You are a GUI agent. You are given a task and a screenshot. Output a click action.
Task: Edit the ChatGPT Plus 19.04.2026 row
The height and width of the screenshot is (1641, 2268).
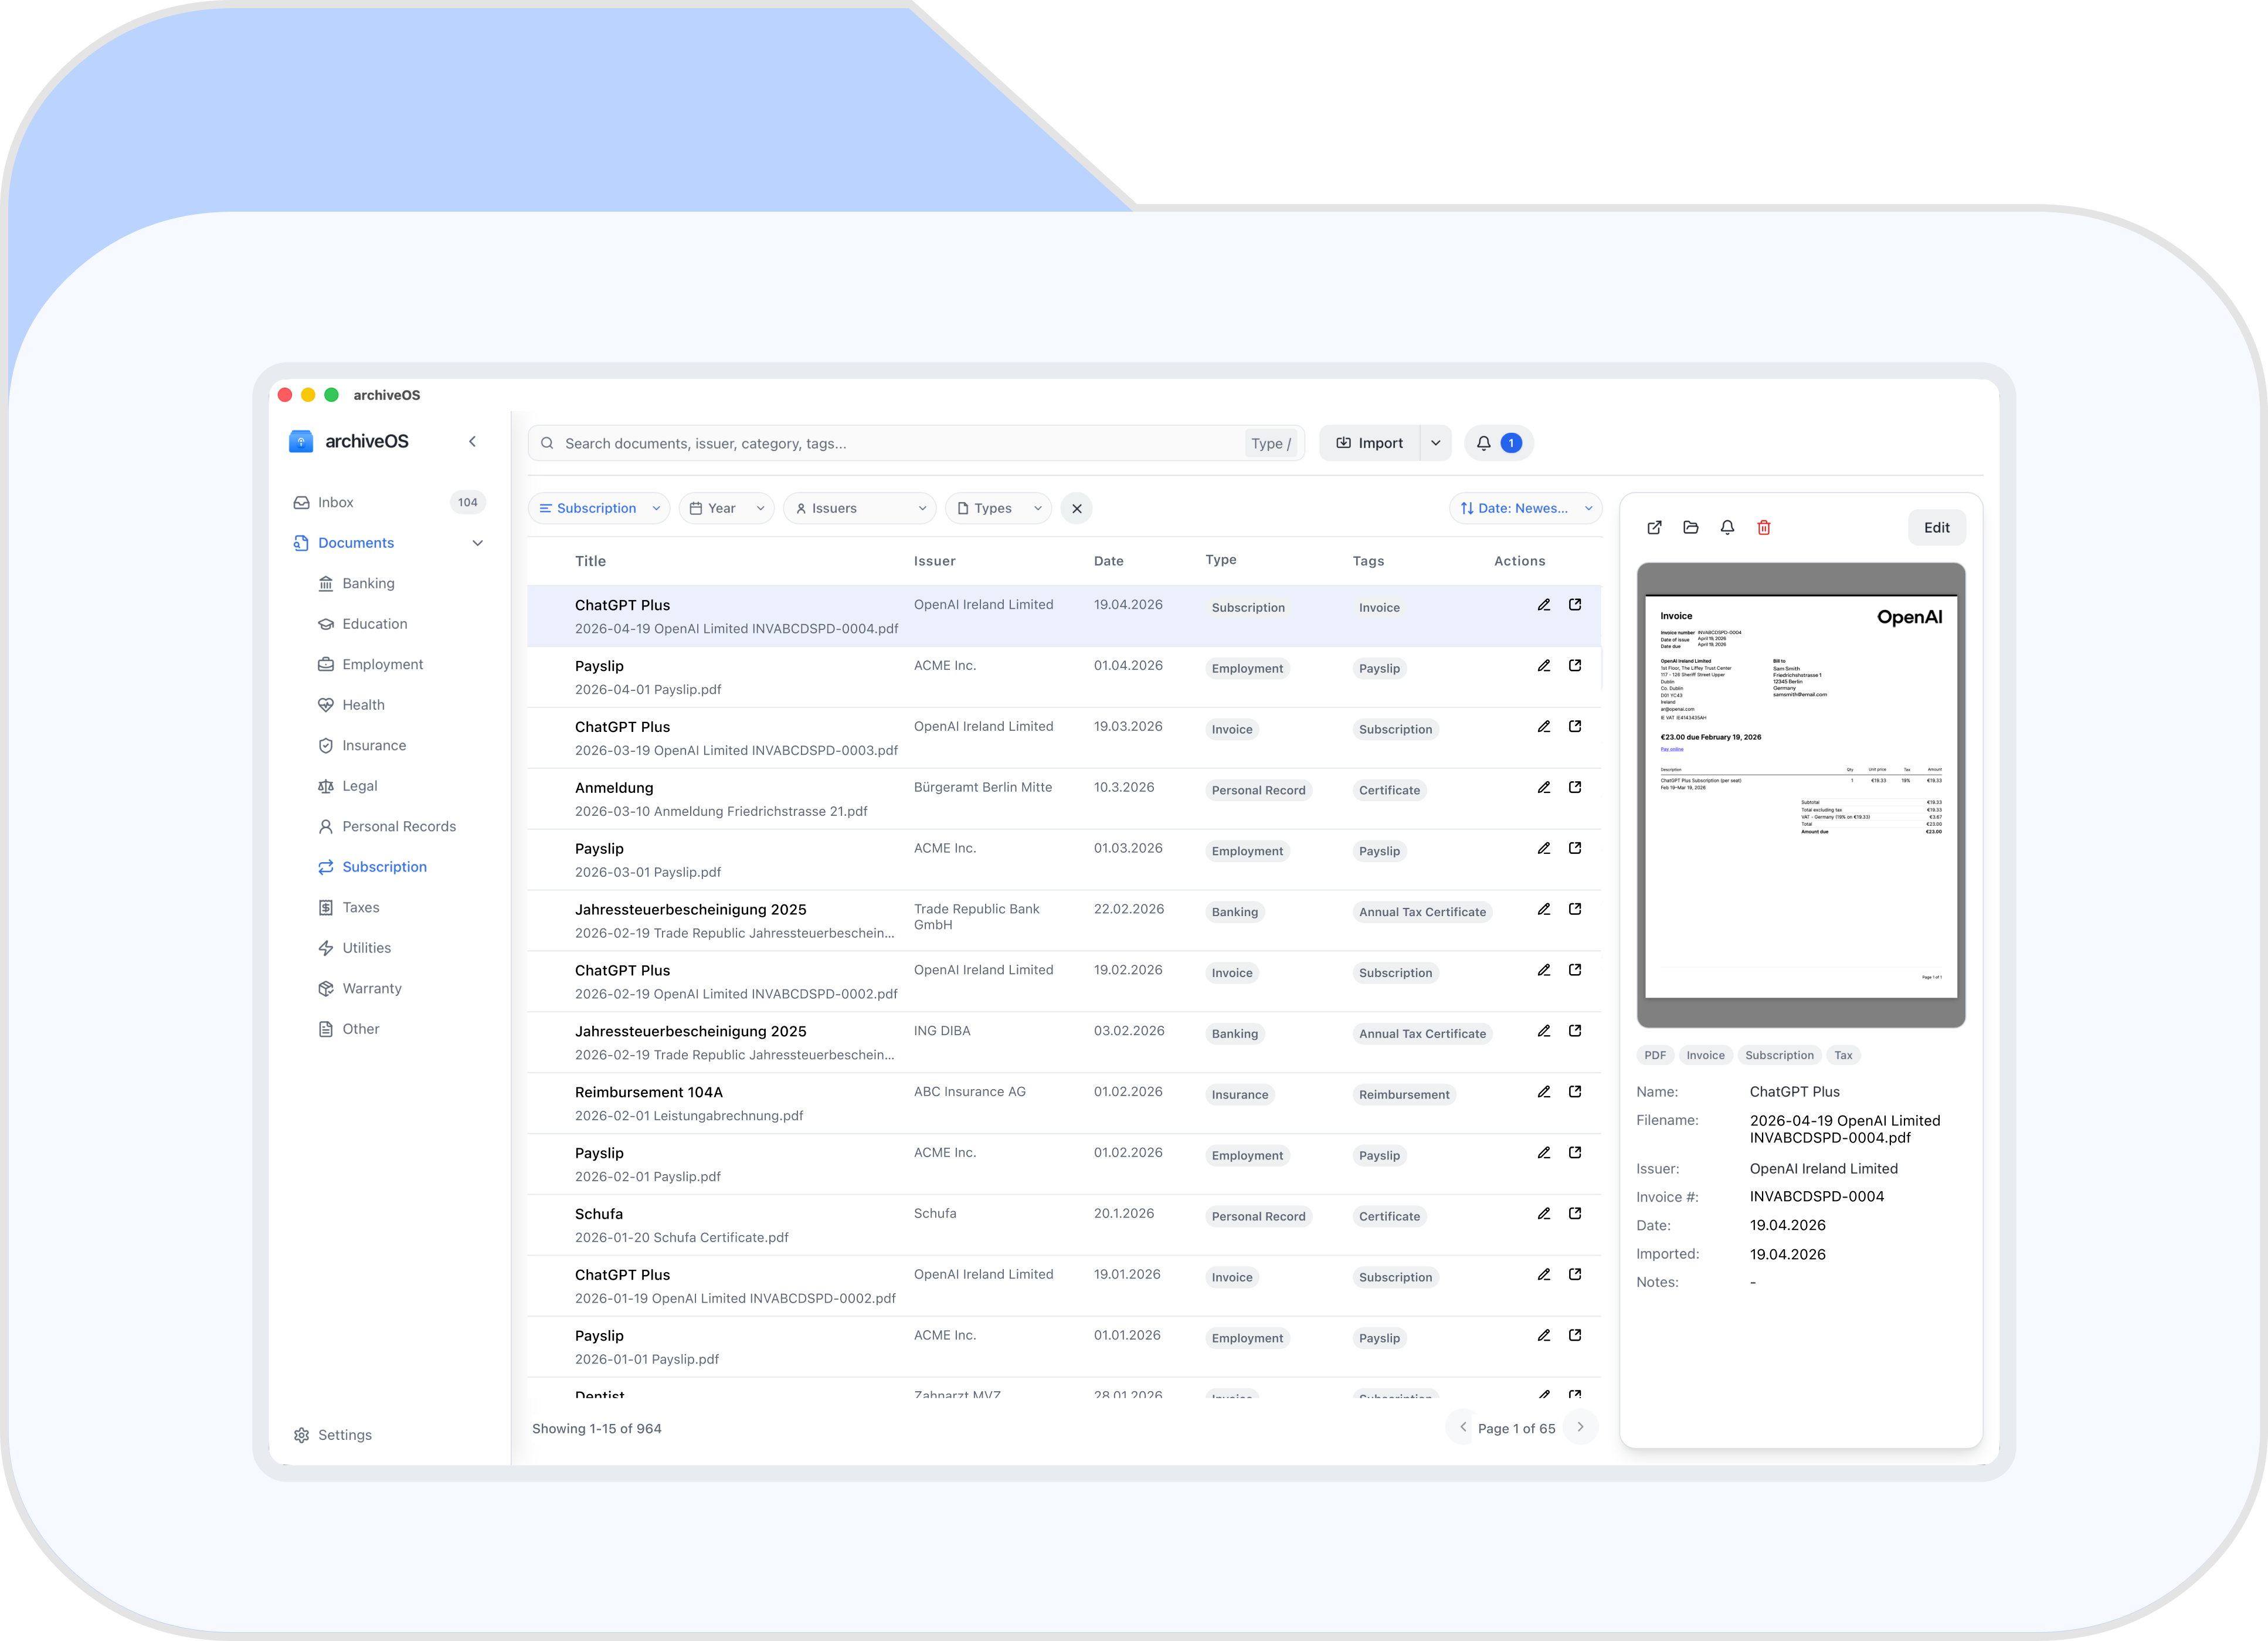click(x=1544, y=605)
